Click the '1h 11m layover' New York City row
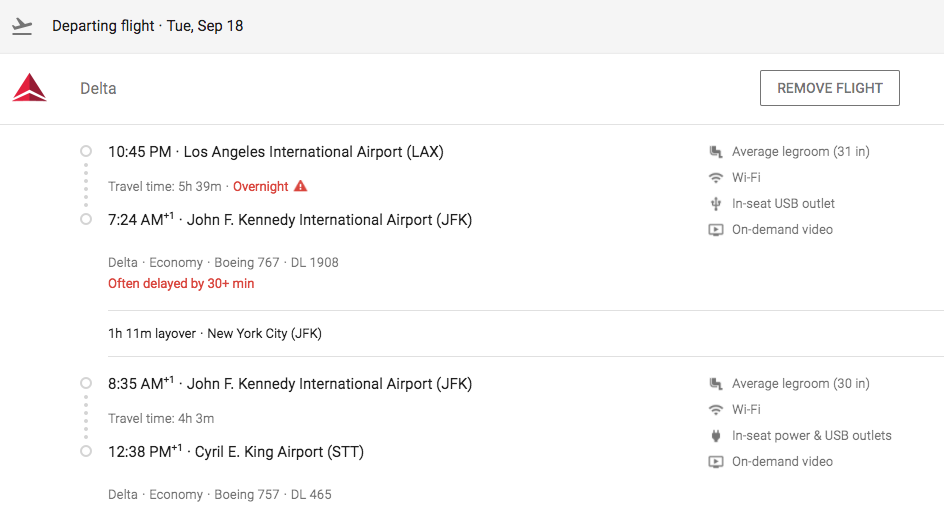The height and width of the screenshot is (511, 944). click(x=215, y=334)
